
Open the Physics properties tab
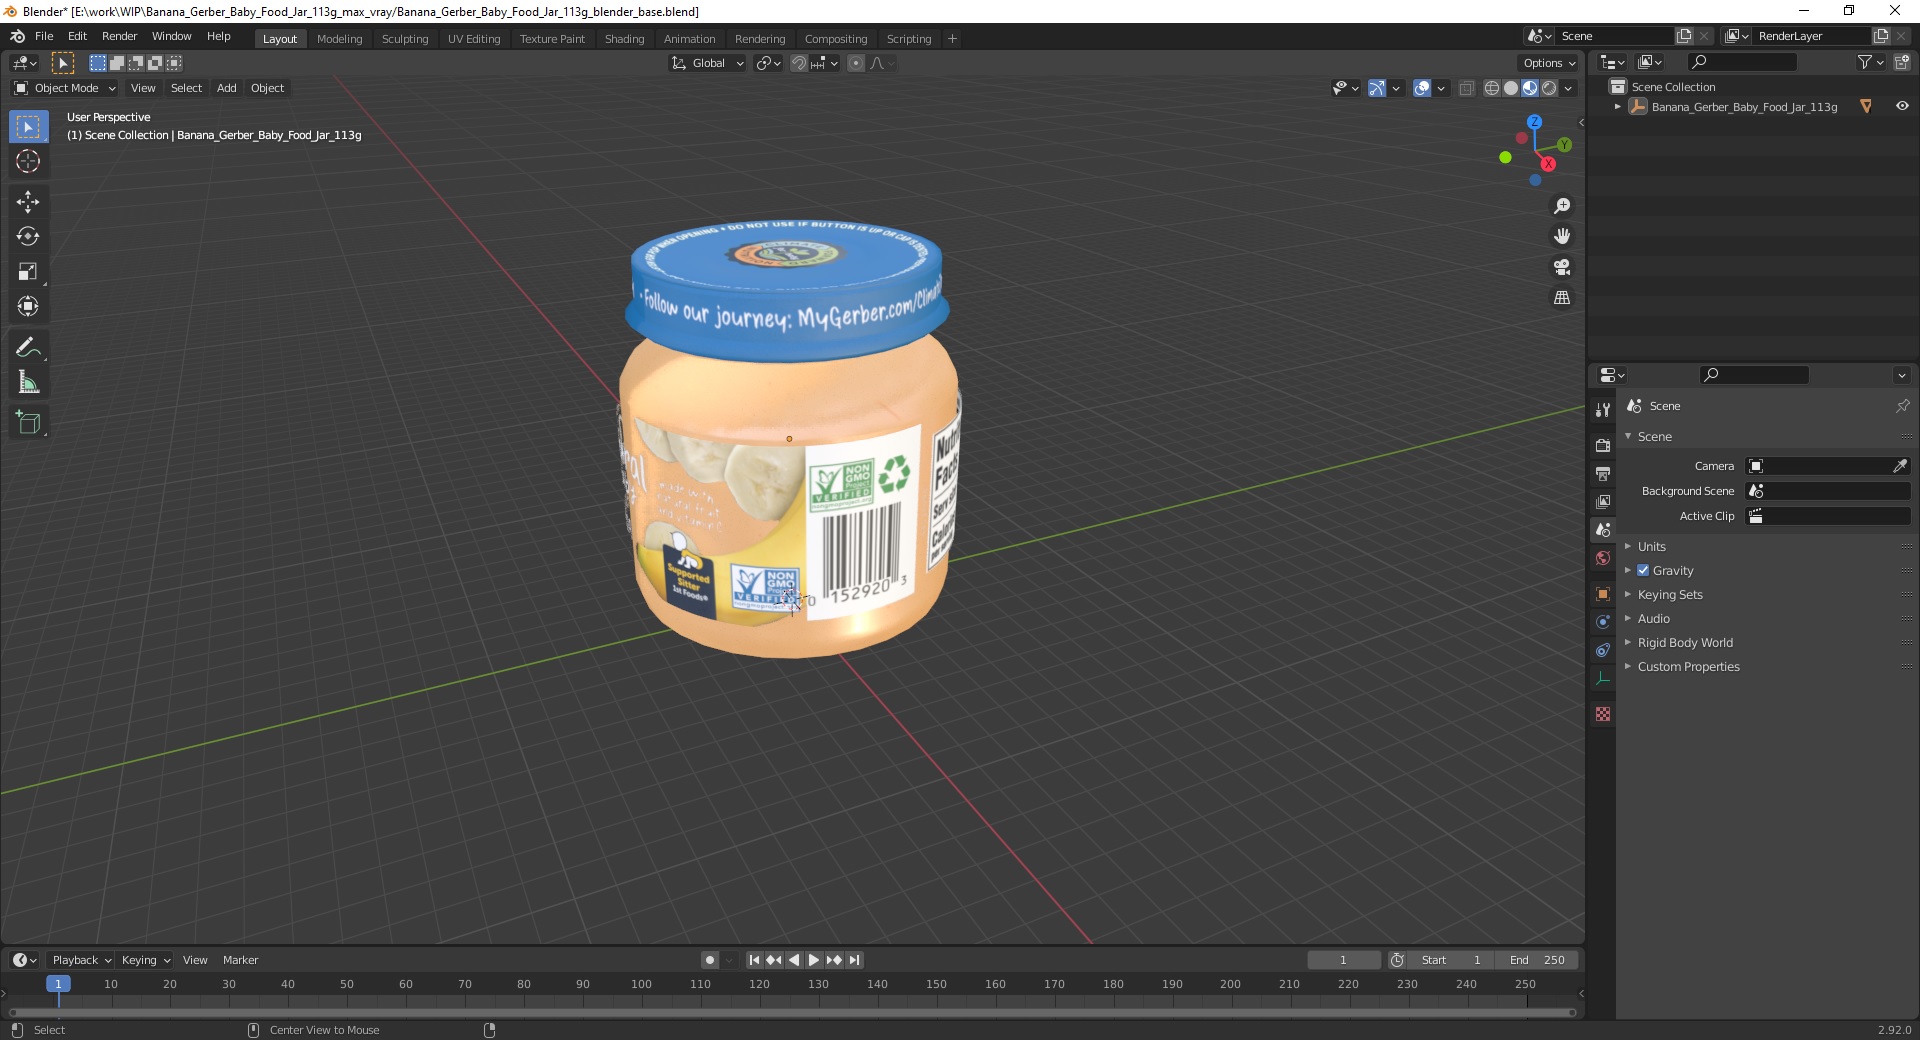point(1603,621)
